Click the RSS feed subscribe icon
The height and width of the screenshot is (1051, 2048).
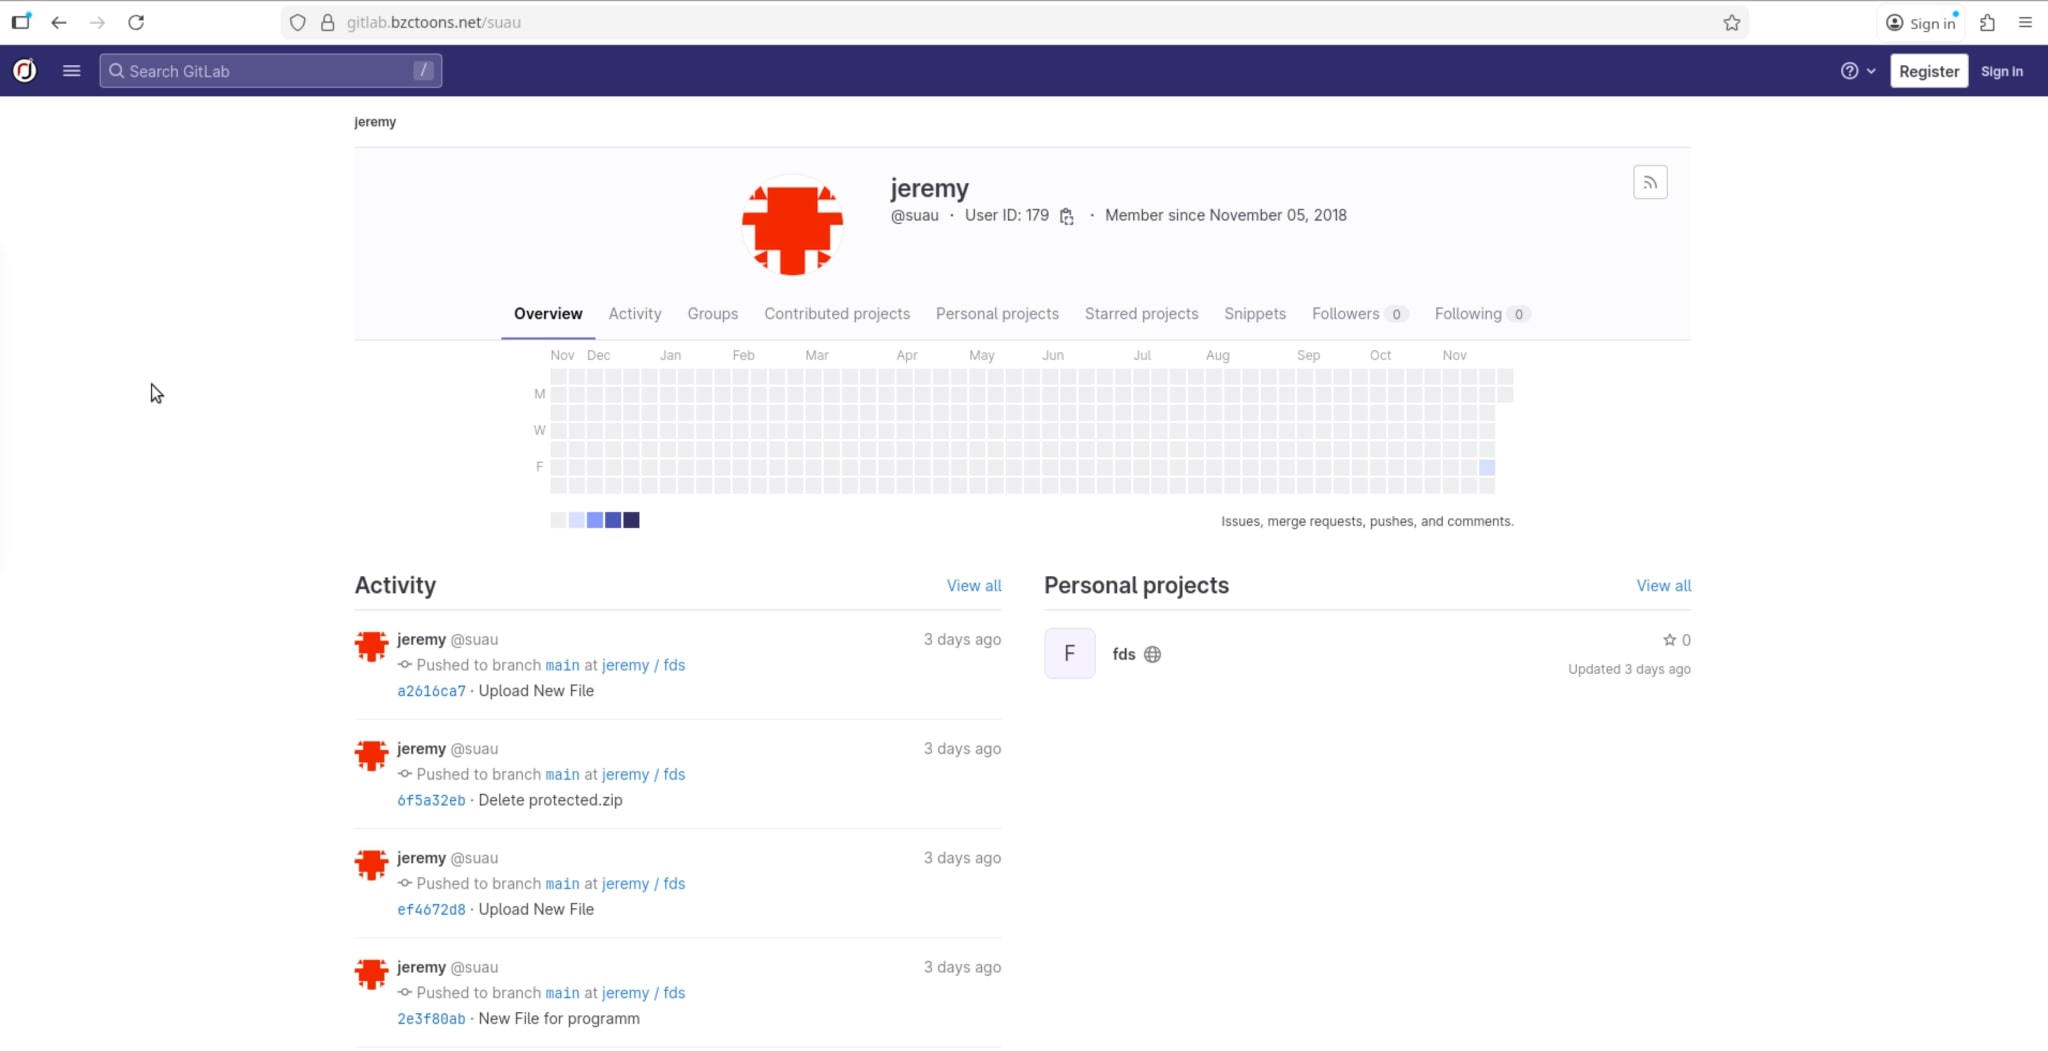pos(1650,183)
